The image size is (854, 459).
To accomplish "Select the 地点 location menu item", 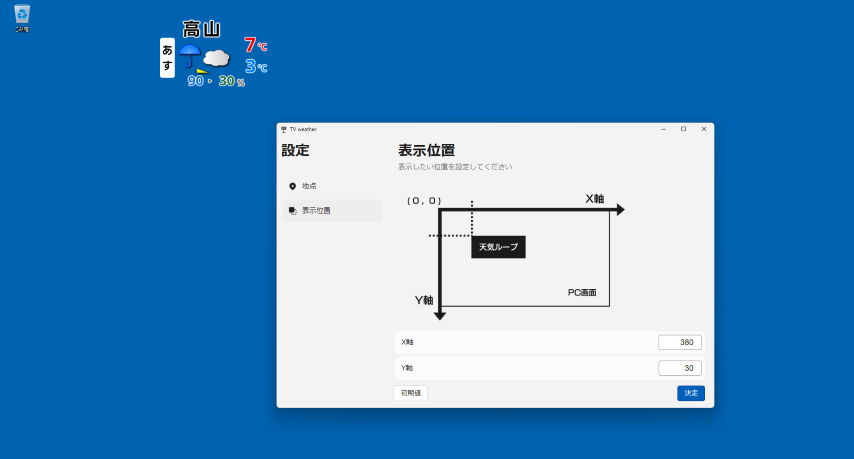I will tap(332, 186).
